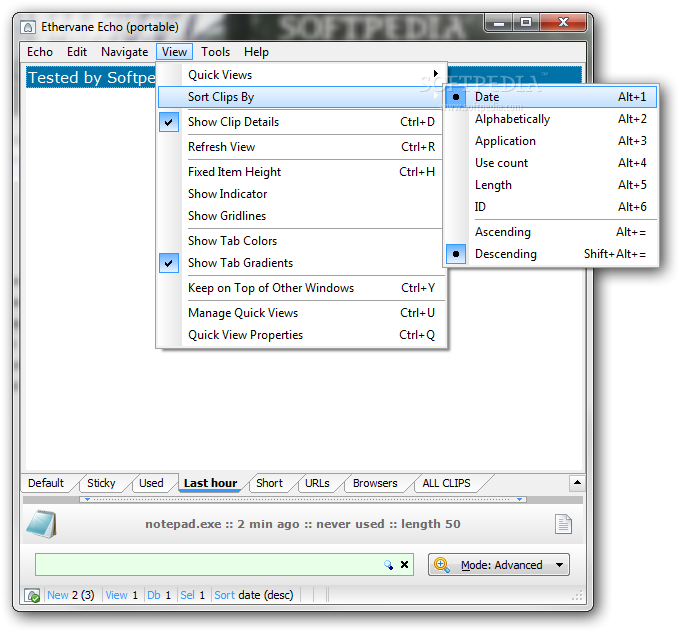Open Manage Quick Views
The image size is (680, 632).
pyautogui.click(x=300, y=313)
